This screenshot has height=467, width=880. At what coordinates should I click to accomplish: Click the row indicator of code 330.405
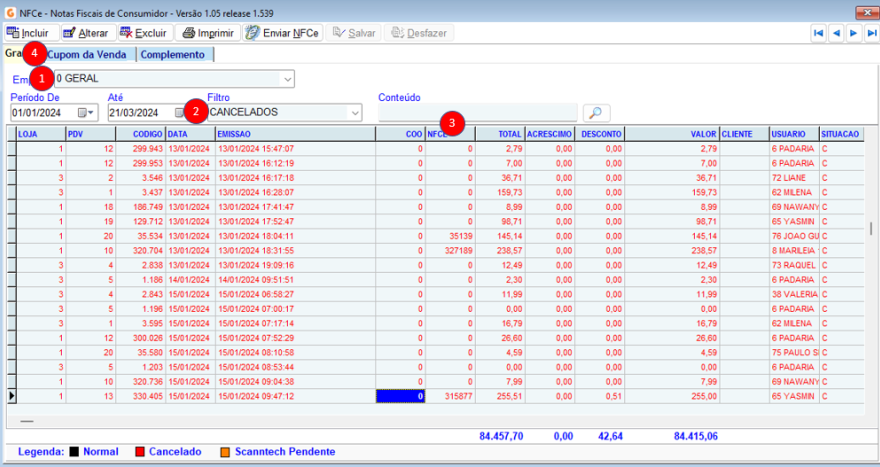click(11, 396)
